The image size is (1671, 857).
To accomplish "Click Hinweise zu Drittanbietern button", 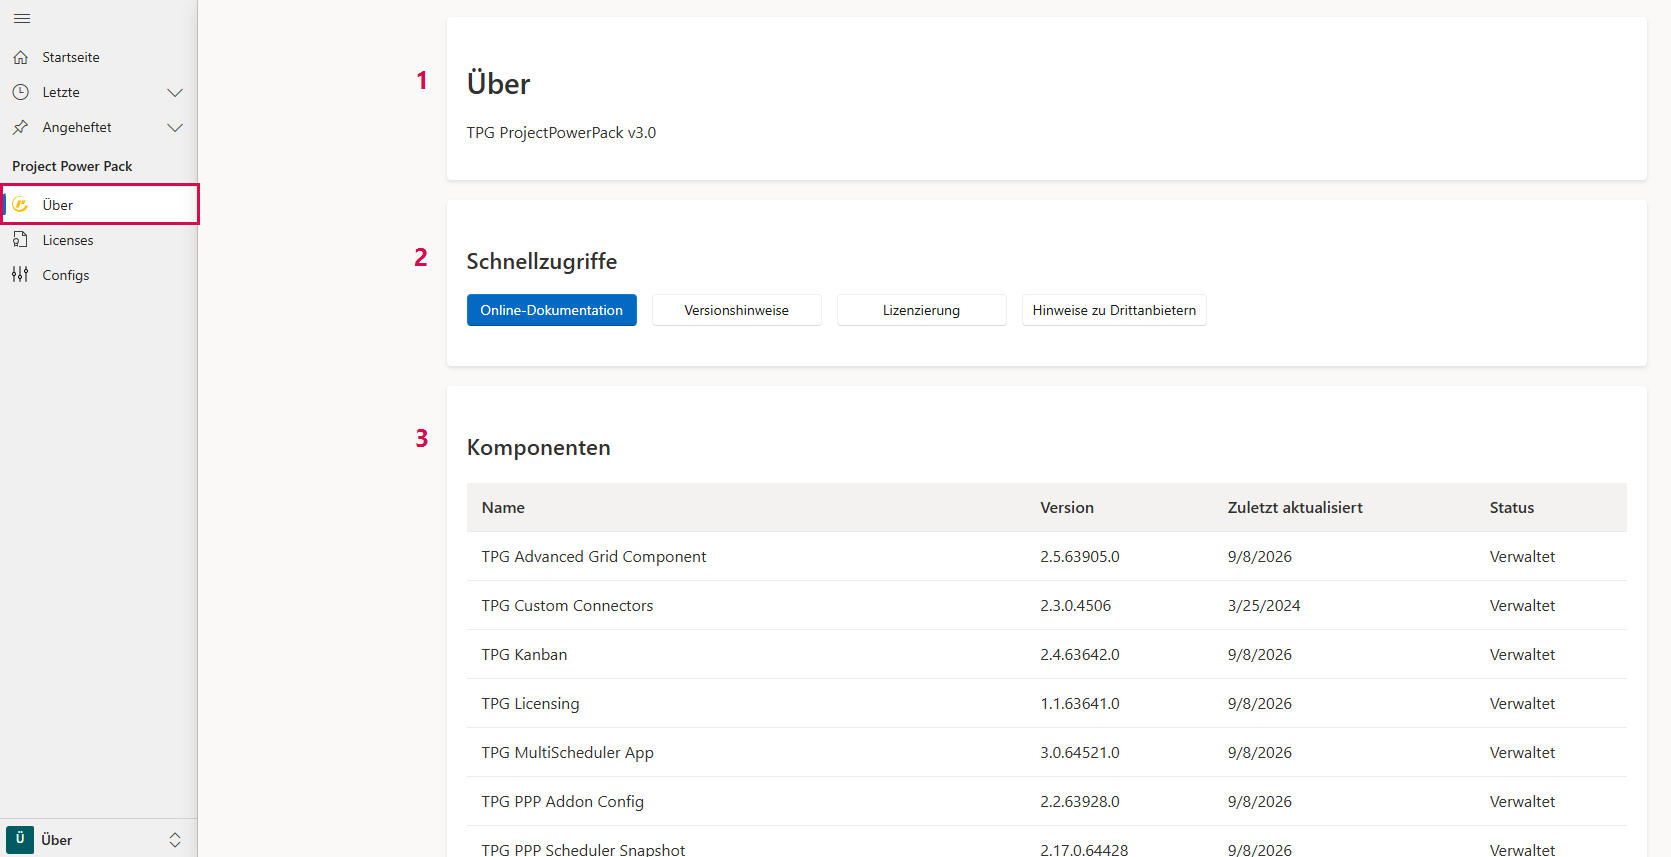I will [x=1114, y=310].
